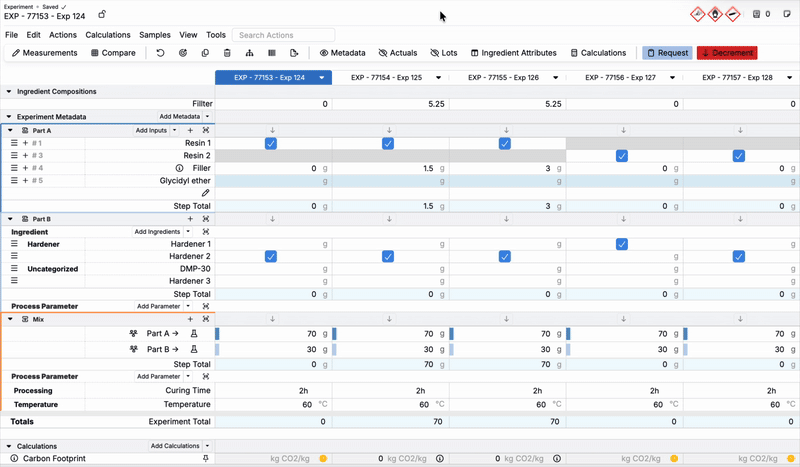Image resolution: width=800 pixels, height=467 pixels.
Task: Open the Add Inputs dropdown arrow
Action: tap(174, 131)
